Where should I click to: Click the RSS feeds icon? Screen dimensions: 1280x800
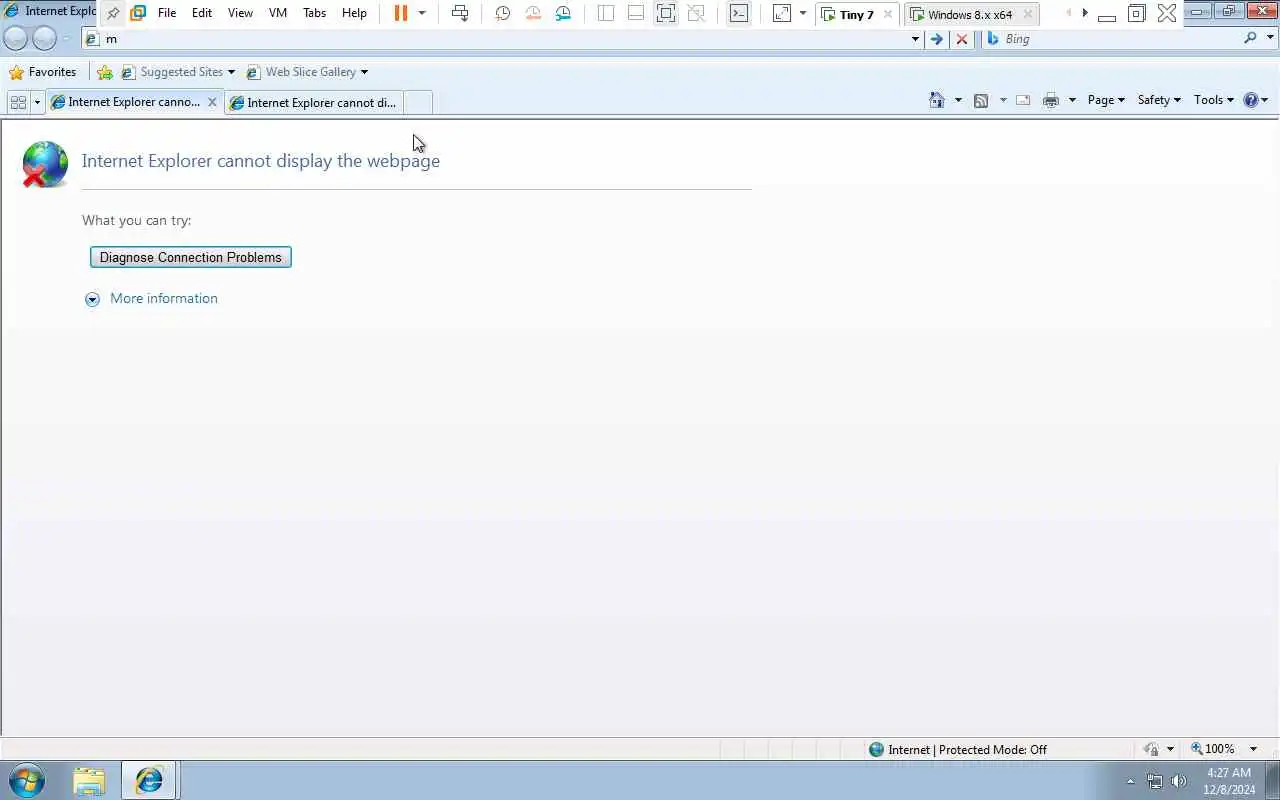[x=981, y=100]
